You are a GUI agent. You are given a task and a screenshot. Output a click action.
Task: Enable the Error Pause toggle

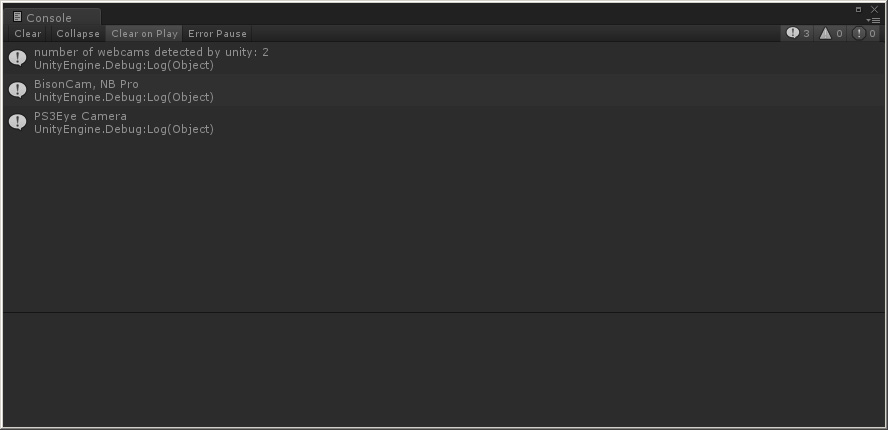tap(217, 33)
